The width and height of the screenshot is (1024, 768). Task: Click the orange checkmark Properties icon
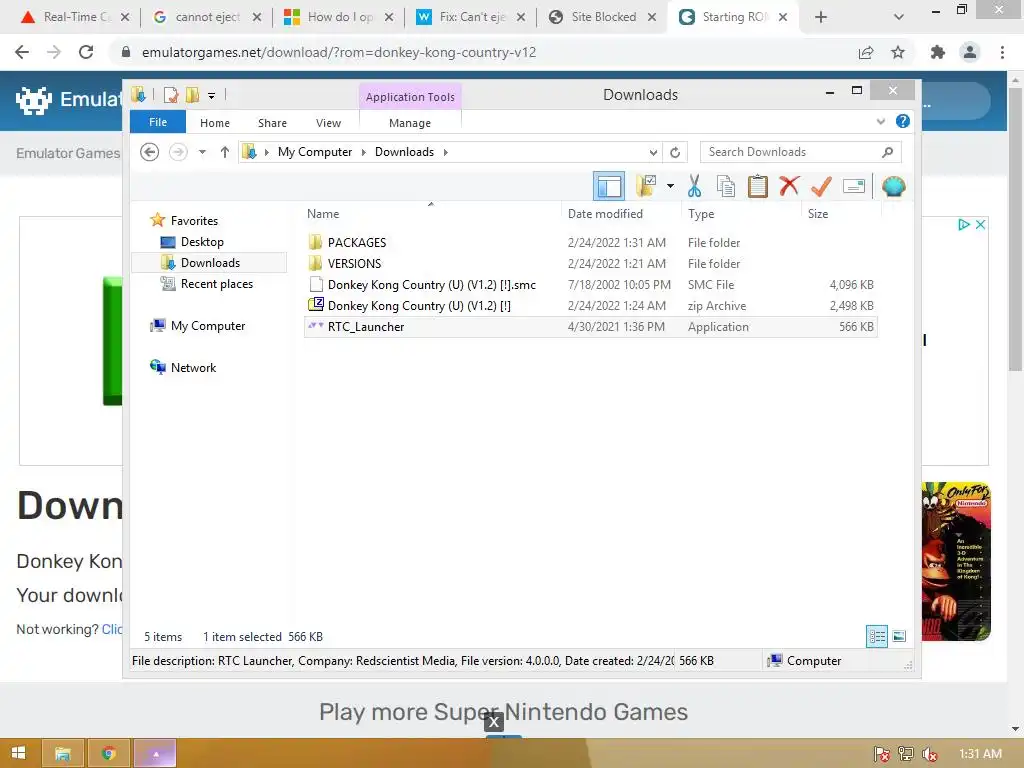(821, 186)
